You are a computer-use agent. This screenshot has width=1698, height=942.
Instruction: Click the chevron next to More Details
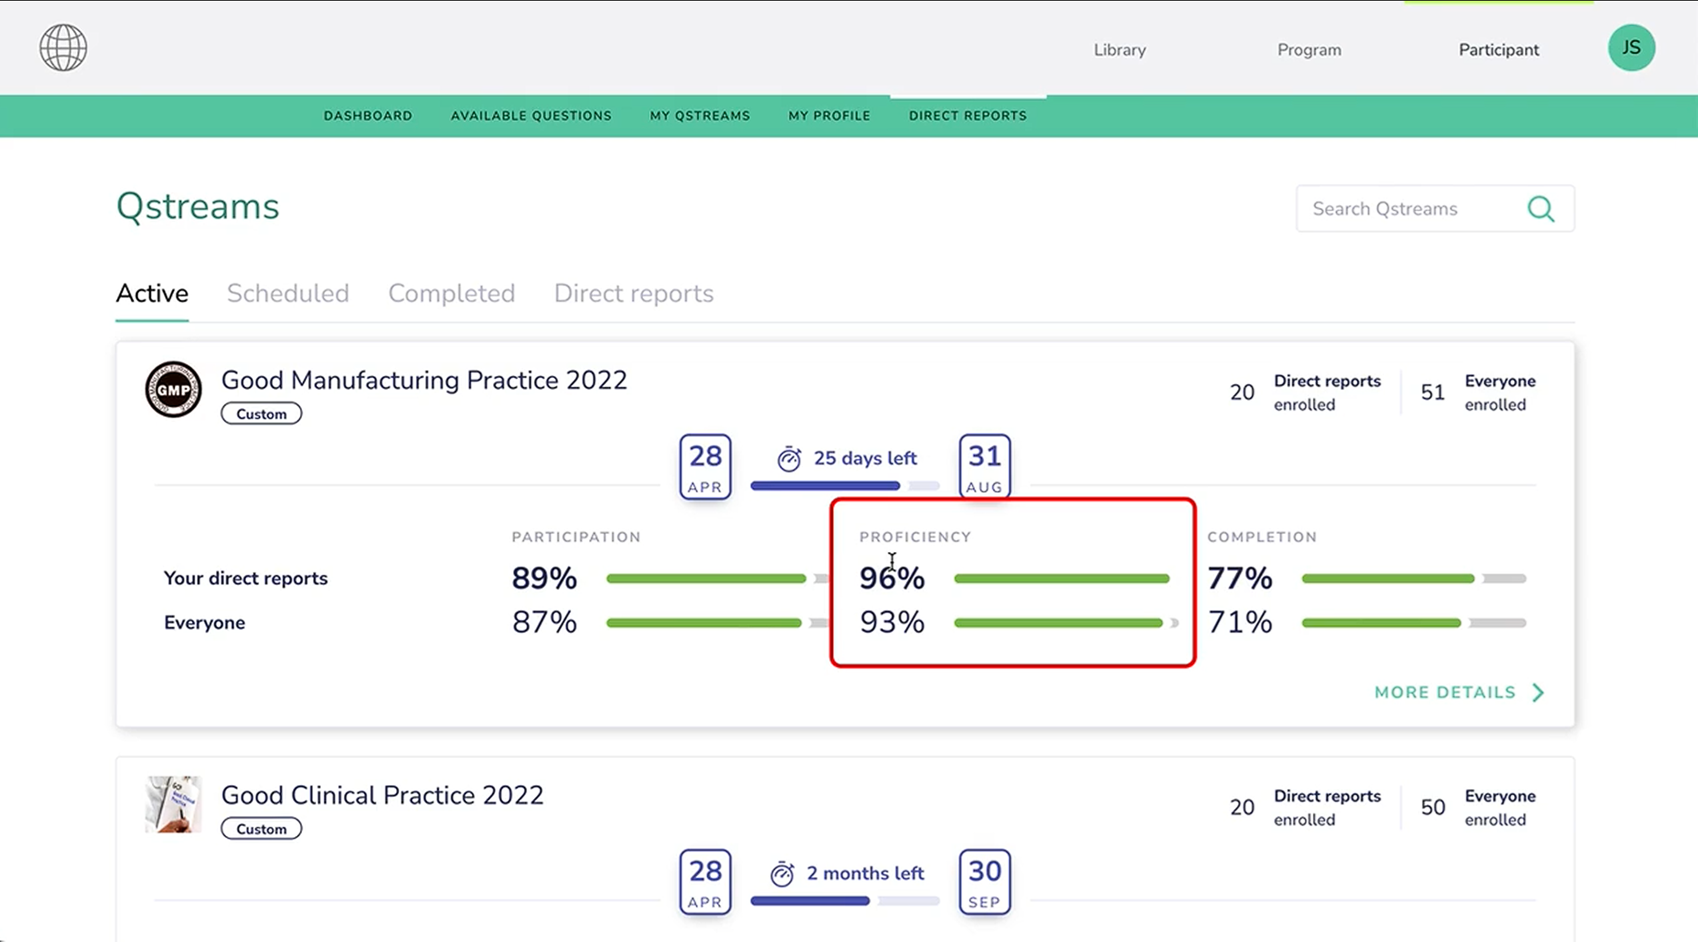(1538, 692)
